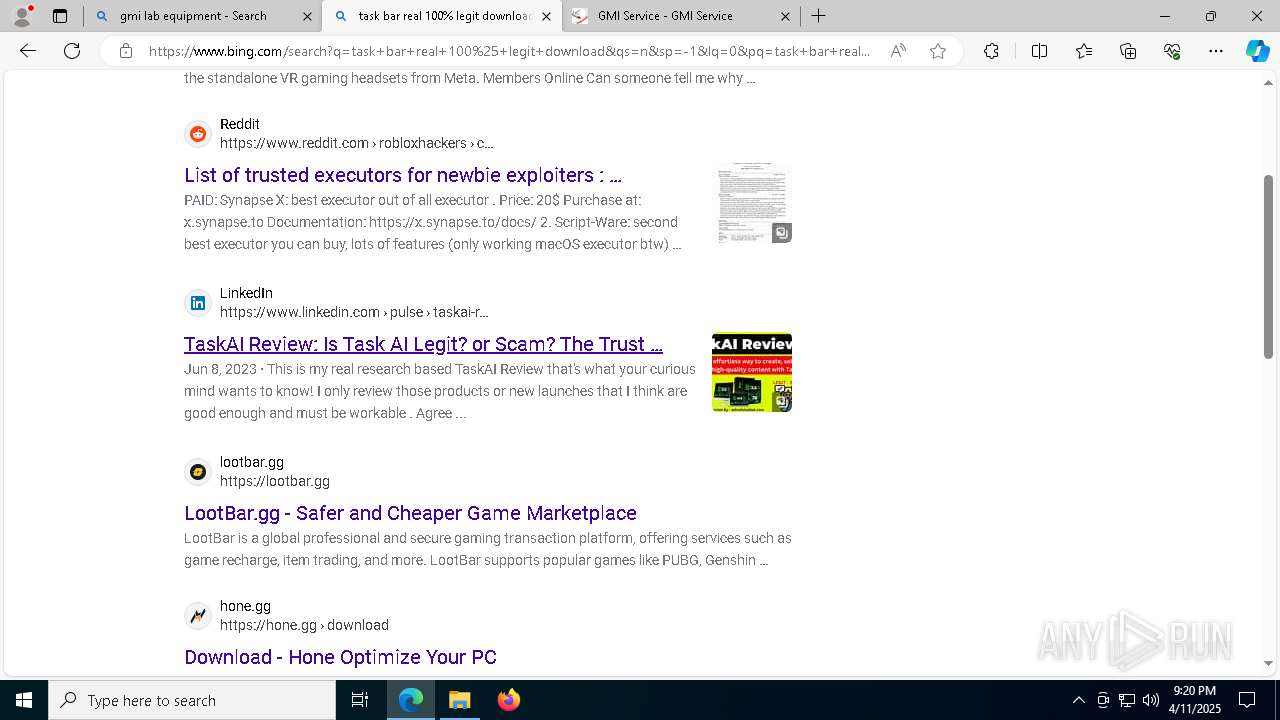The width and height of the screenshot is (1280, 720).
Task: Open LootBar.gg Safer and Cheaper result
Action: [x=410, y=513]
